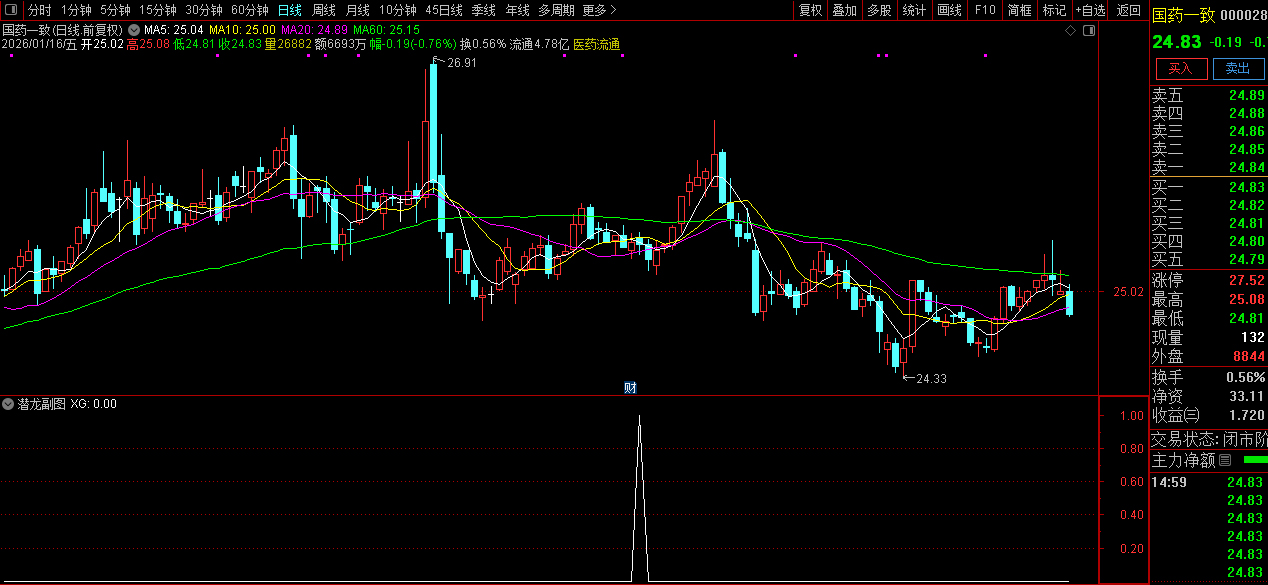Toggle the right info panel icon

[1089, 31]
